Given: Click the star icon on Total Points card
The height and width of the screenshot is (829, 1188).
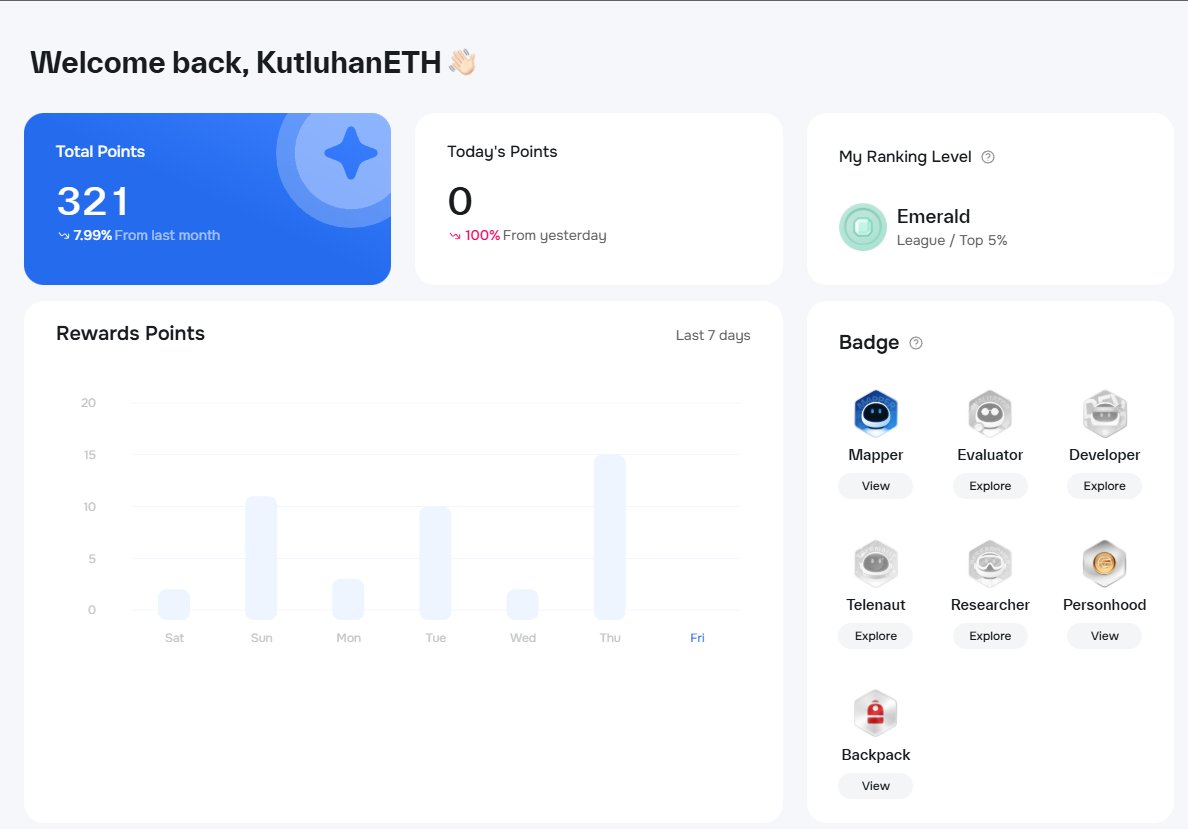Looking at the screenshot, I should (x=351, y=153).
